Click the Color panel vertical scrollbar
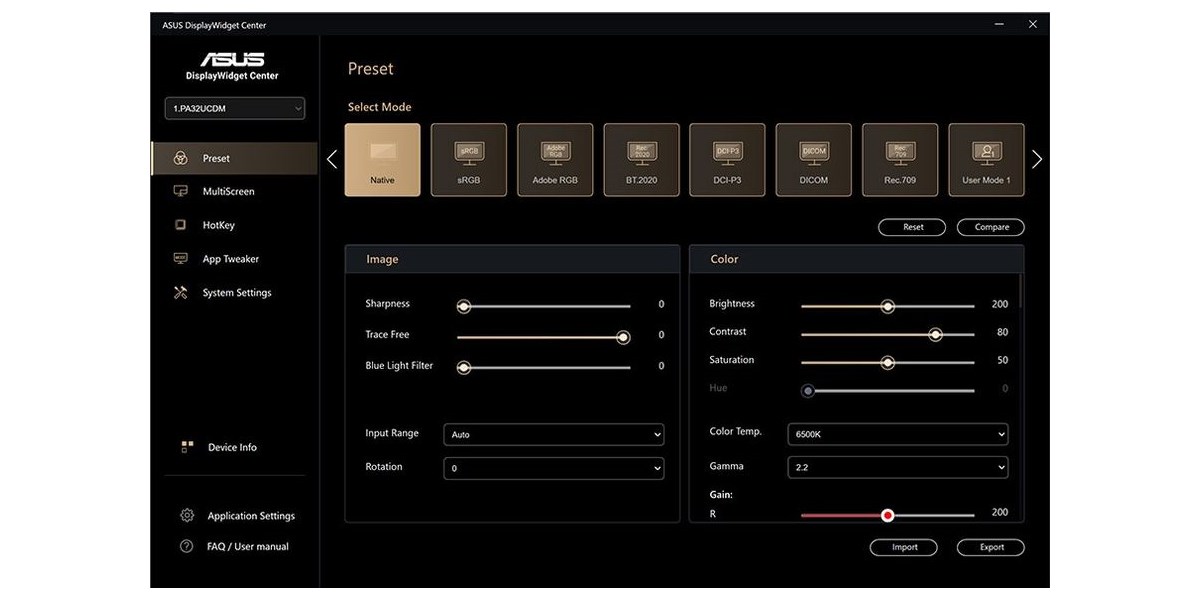Viewport: 1200px width, 600px height. point(1021,290)
